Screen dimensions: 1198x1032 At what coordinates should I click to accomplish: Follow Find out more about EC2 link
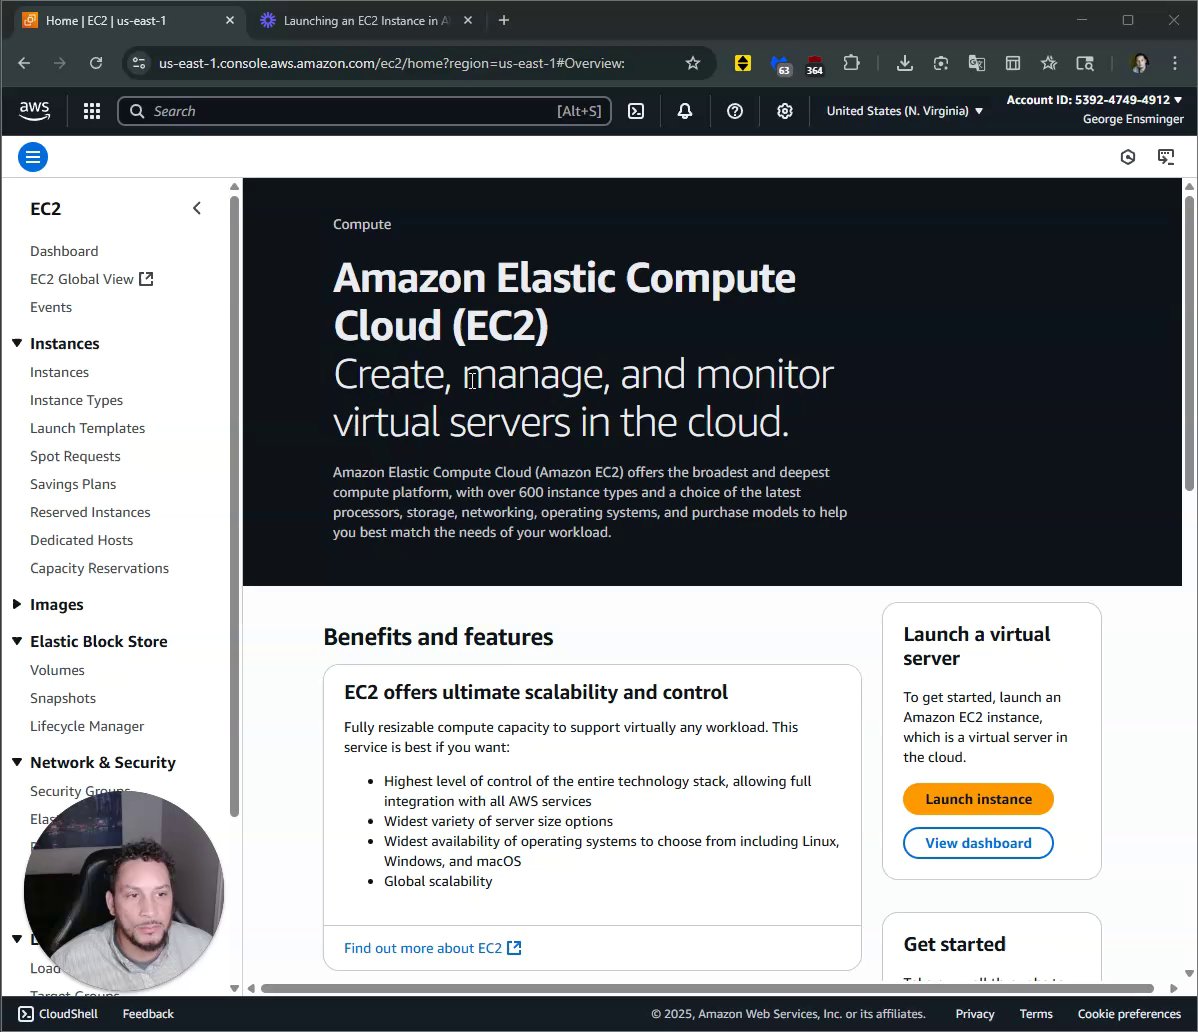tap(432, 948)
